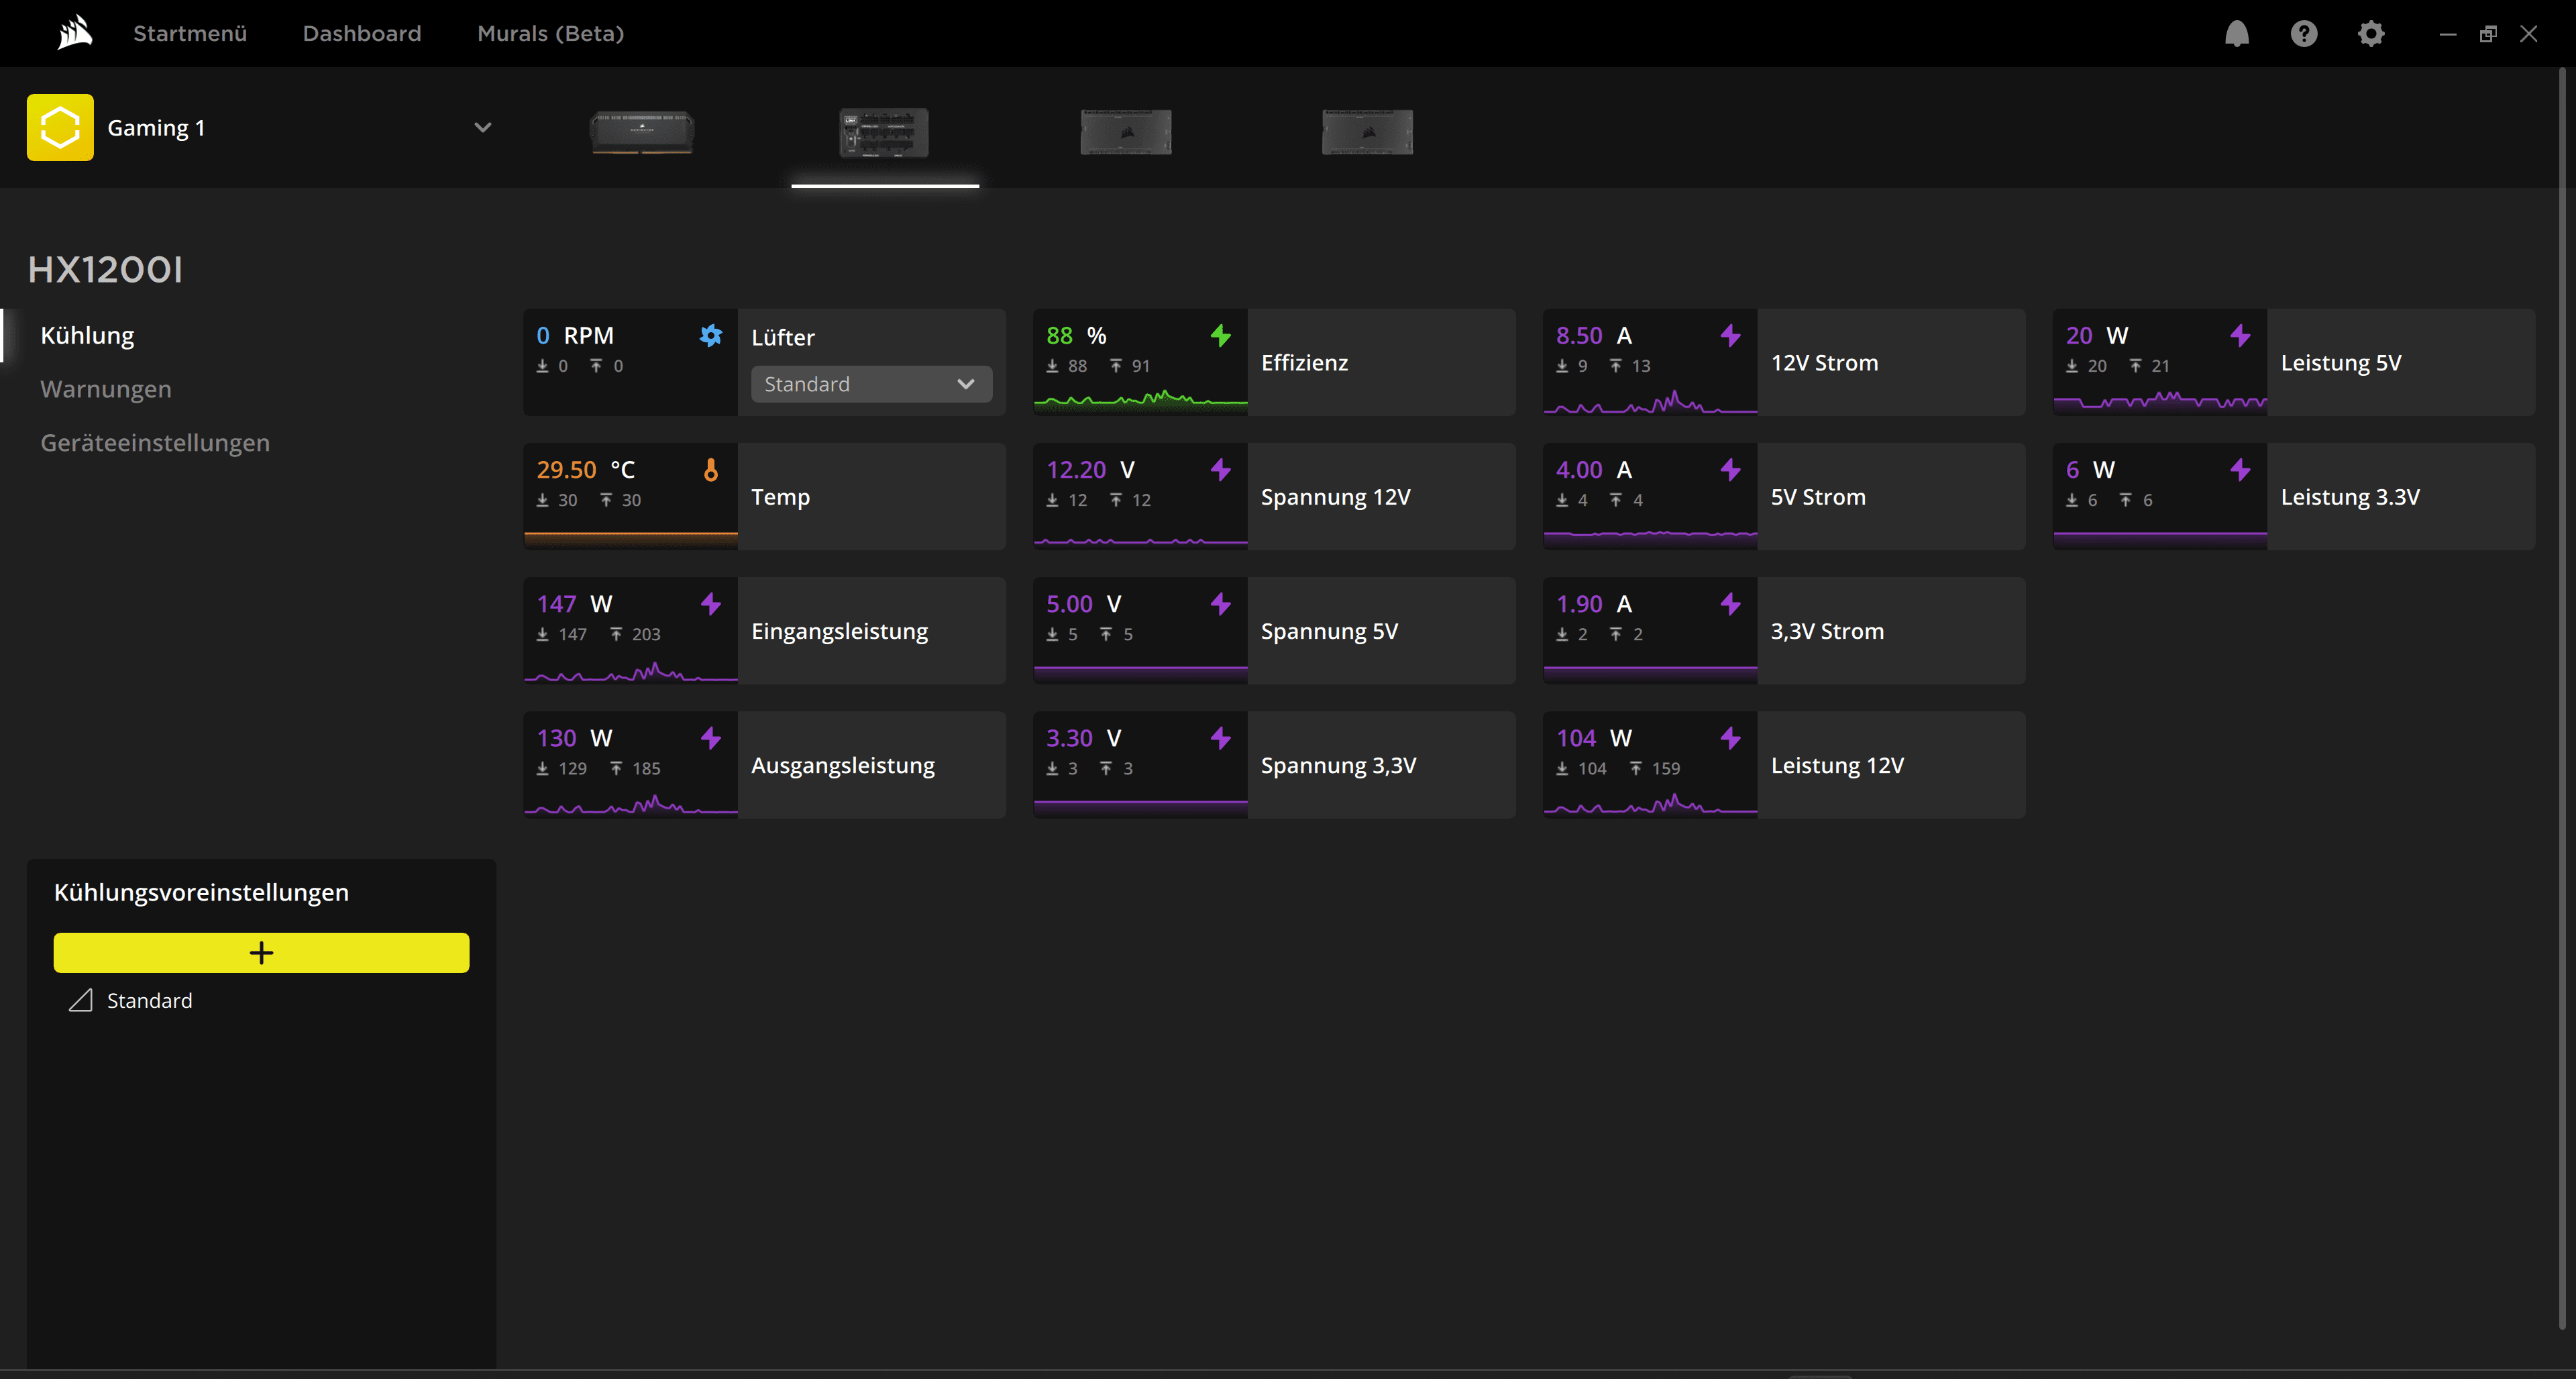Click the green bolt icon on Effizienz tile

coord(1220,335)
